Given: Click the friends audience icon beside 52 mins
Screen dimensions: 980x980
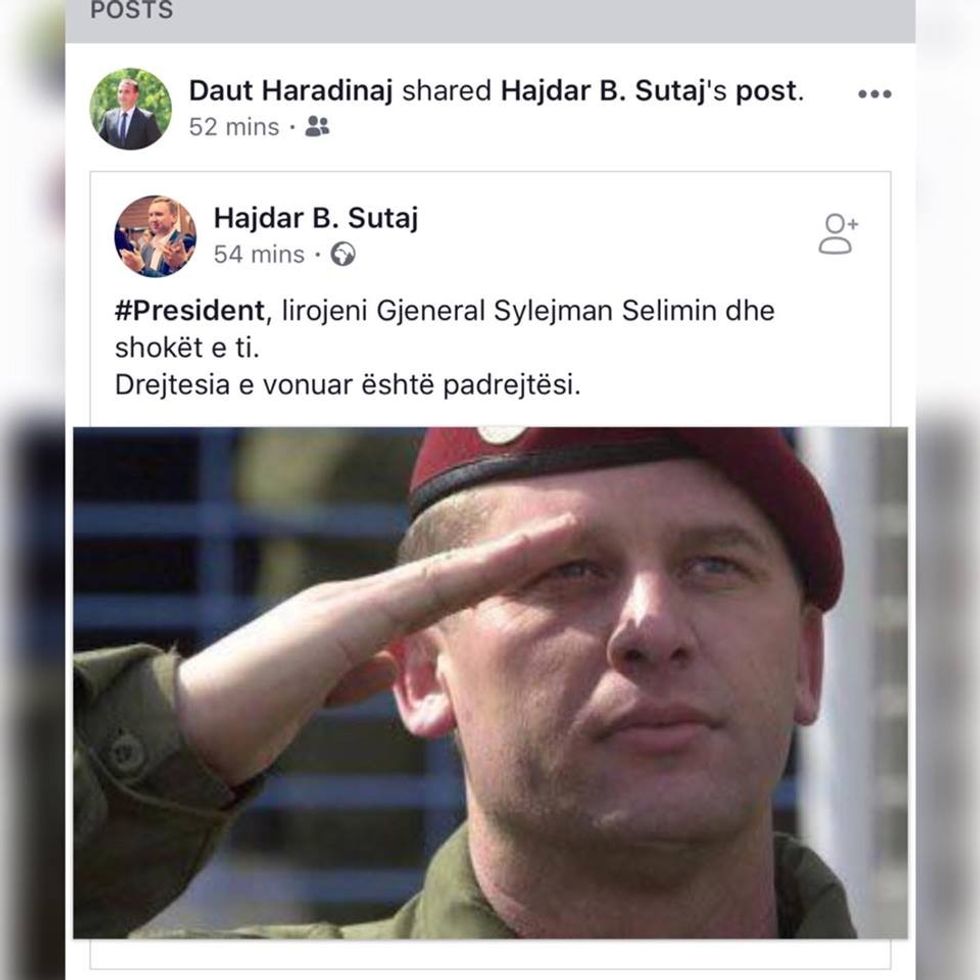Looking at the screenshot, I should coord(317,127).
